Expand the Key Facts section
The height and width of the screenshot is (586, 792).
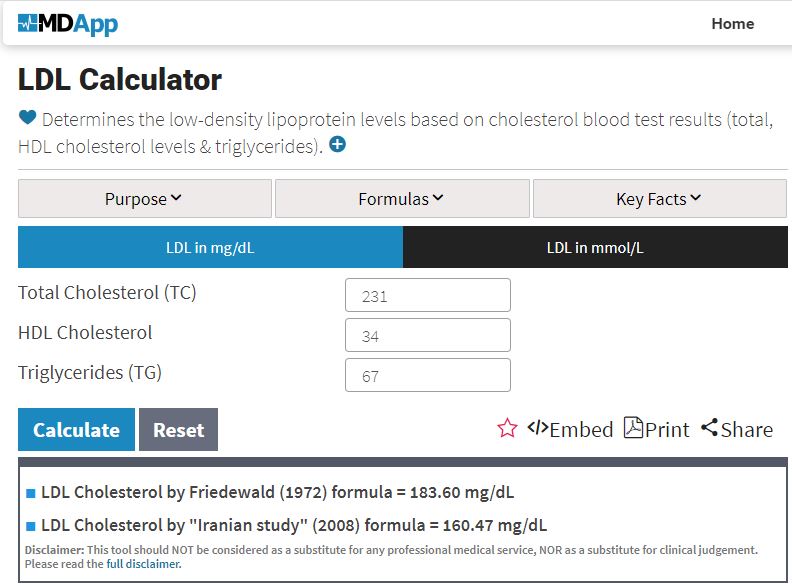[659, 199]
